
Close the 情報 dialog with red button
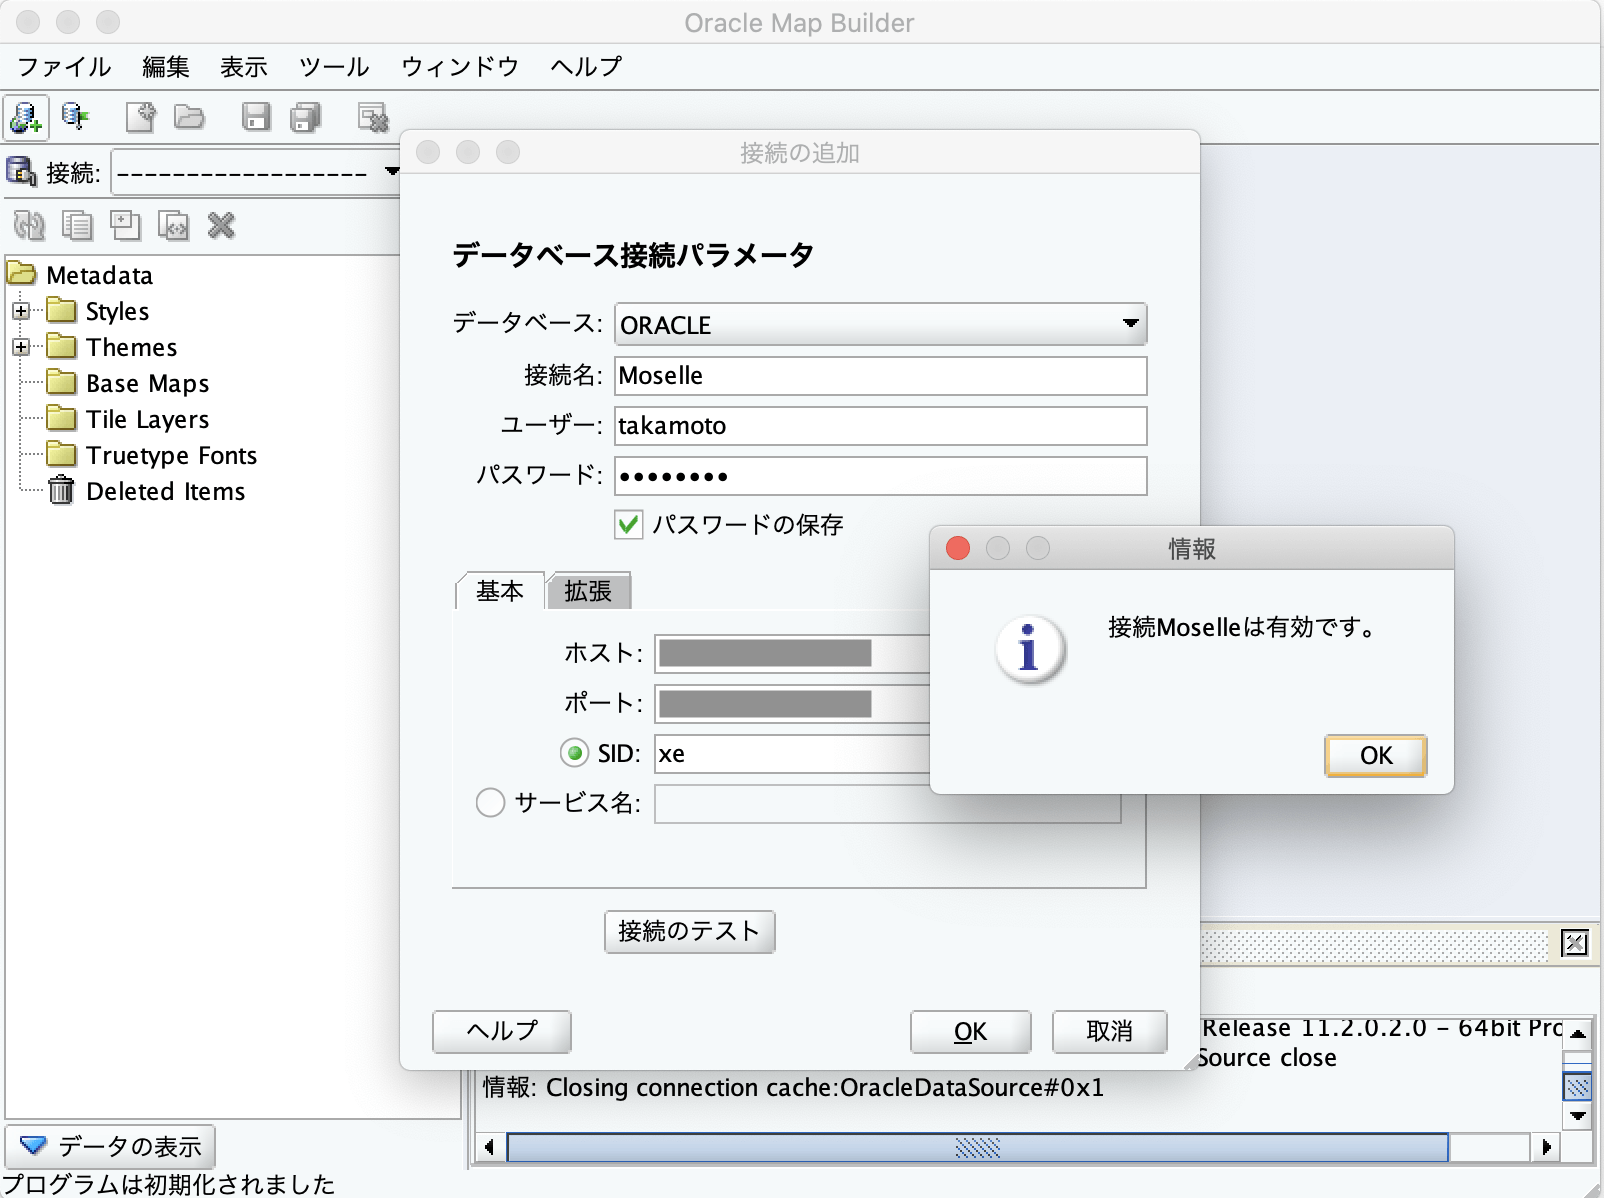(958, 548)
